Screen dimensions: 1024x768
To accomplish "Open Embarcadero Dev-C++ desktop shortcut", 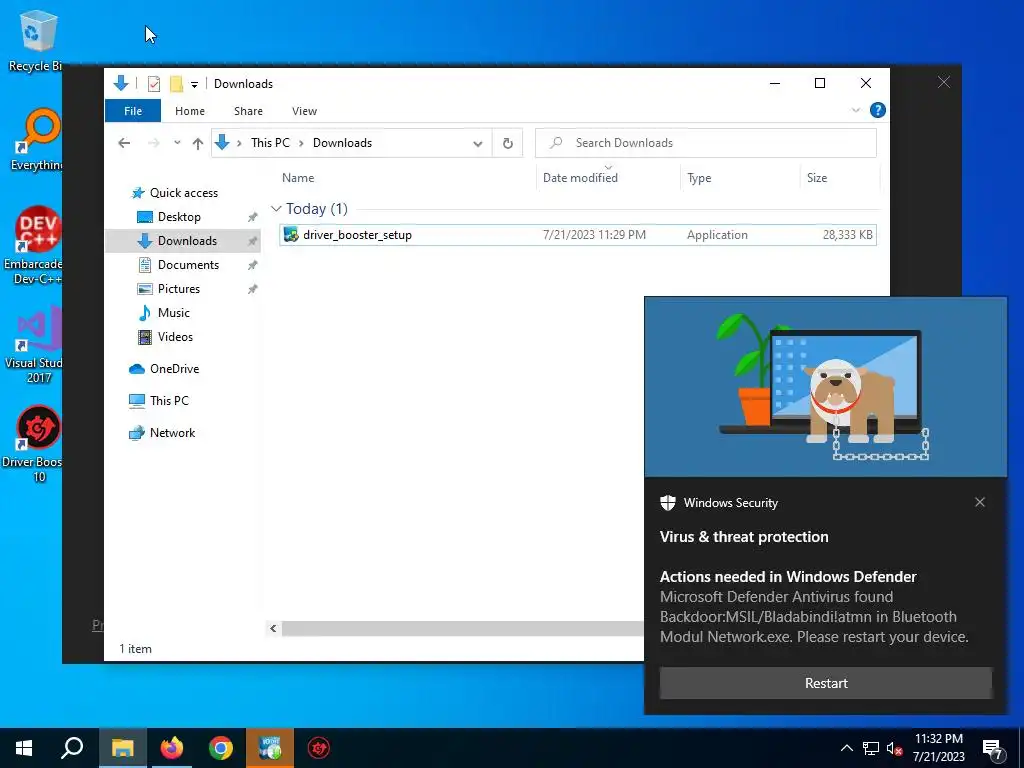I will point(34,246).
